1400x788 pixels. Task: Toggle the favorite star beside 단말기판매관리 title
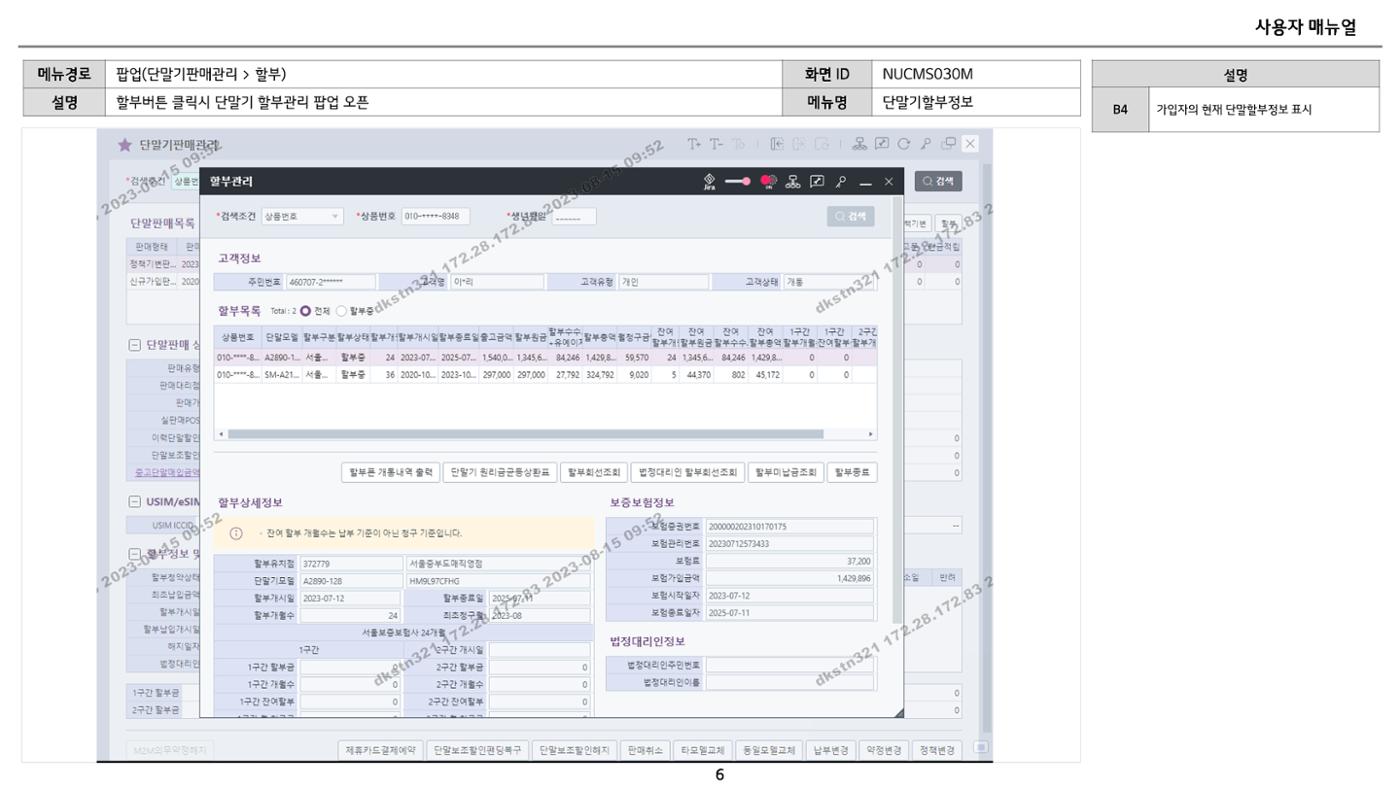click(x=123, y=147)
